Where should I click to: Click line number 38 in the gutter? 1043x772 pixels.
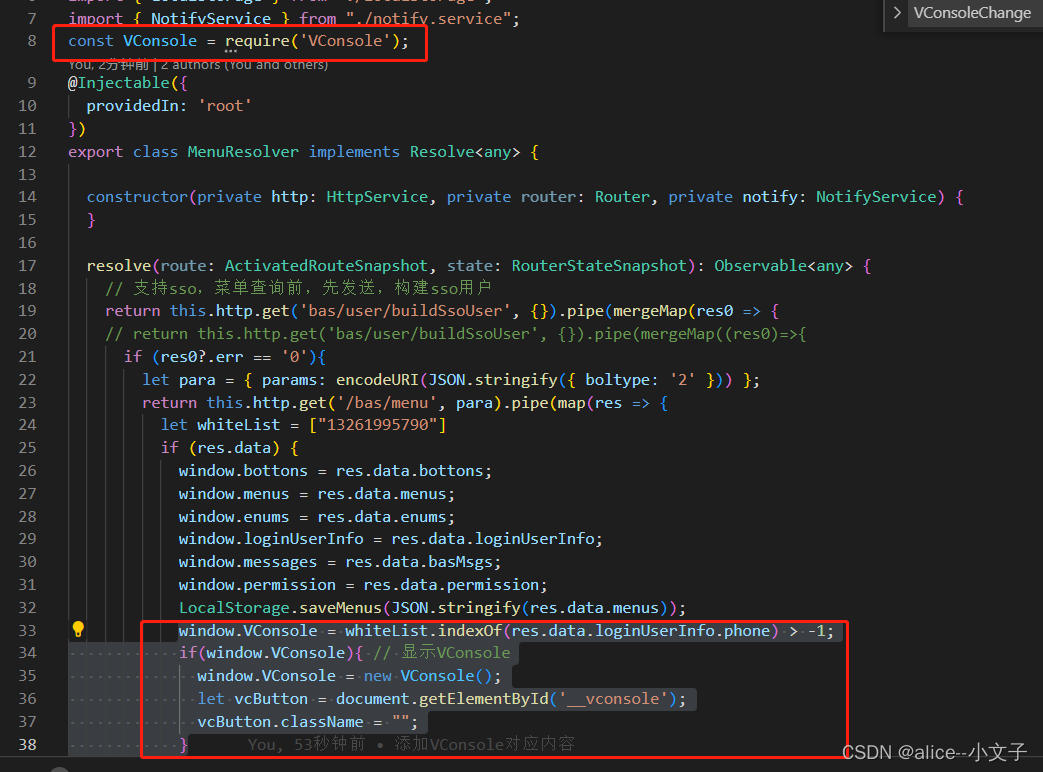pos(27,744)
